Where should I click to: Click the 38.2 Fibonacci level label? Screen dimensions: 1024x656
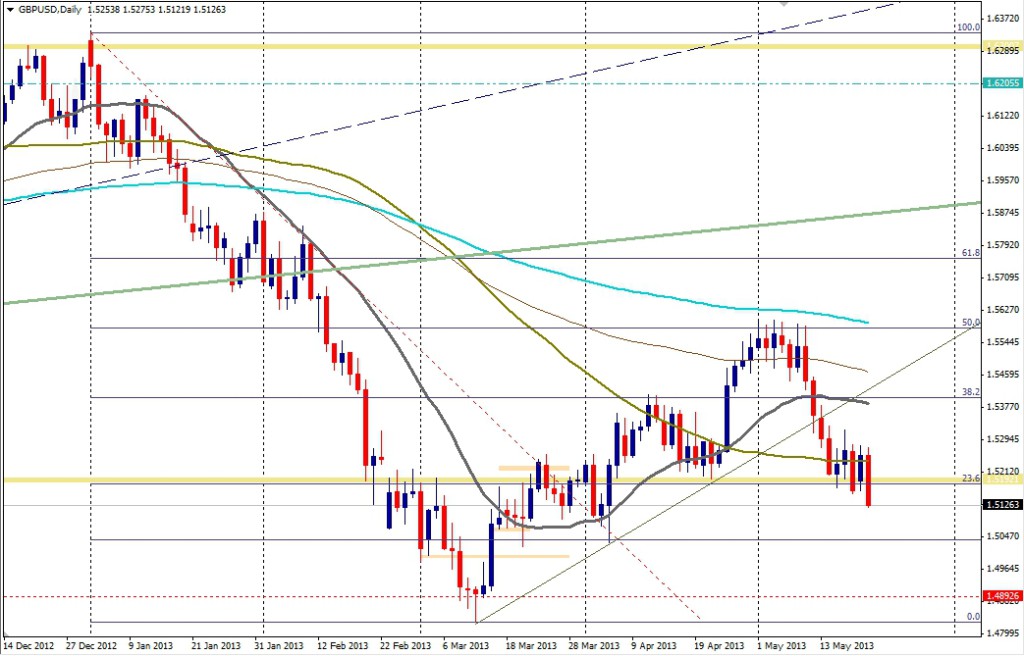tap(969, 393)
